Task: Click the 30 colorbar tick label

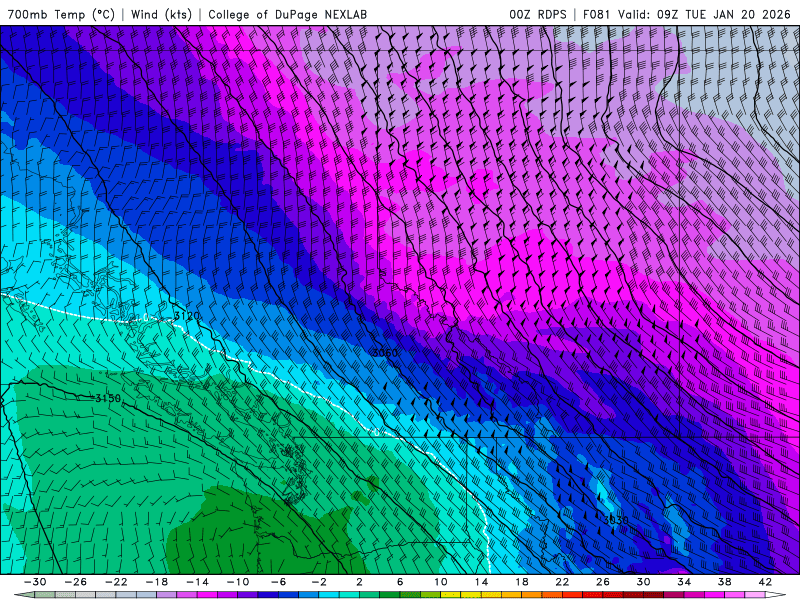Action: pyautogui.click(x=643, y=582)
